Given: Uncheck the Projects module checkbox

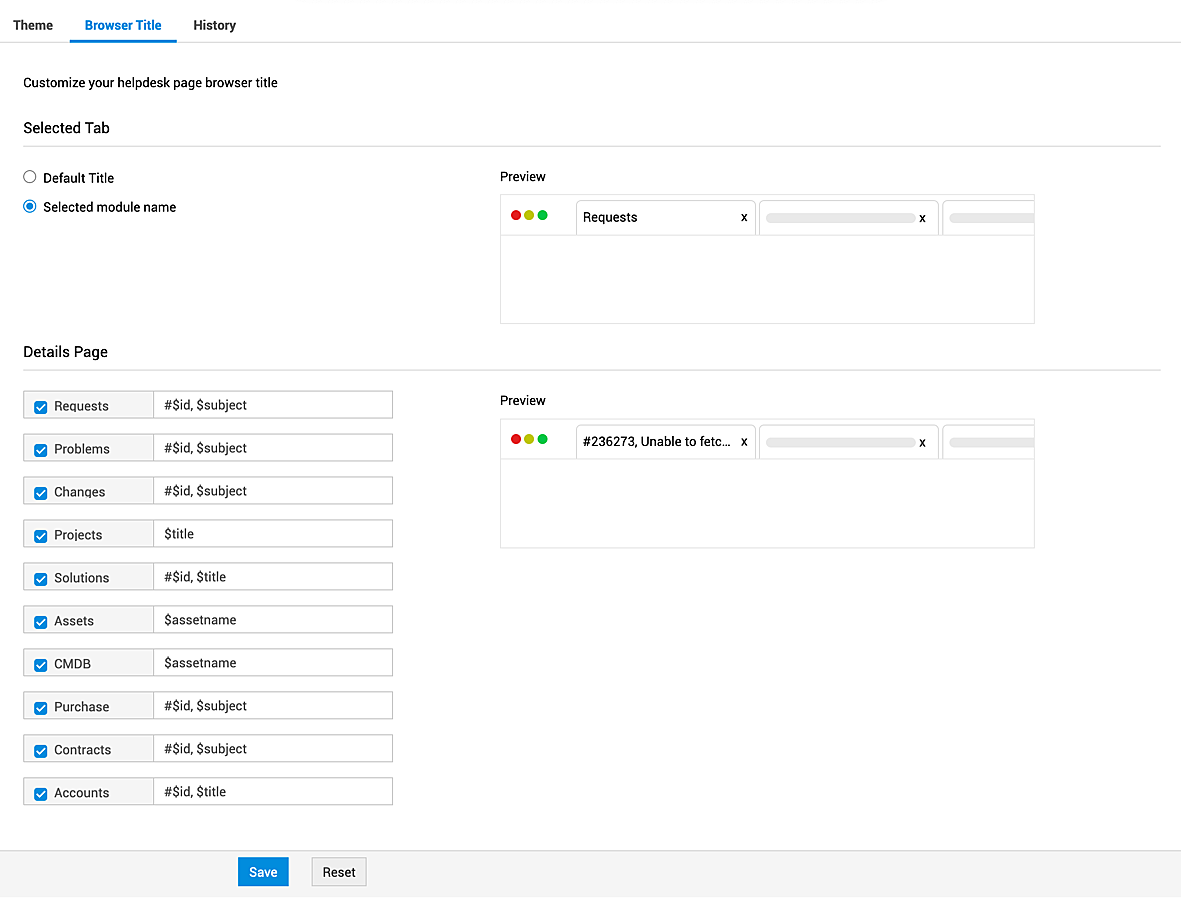Looking at the screenshot, I should [41, 536].
